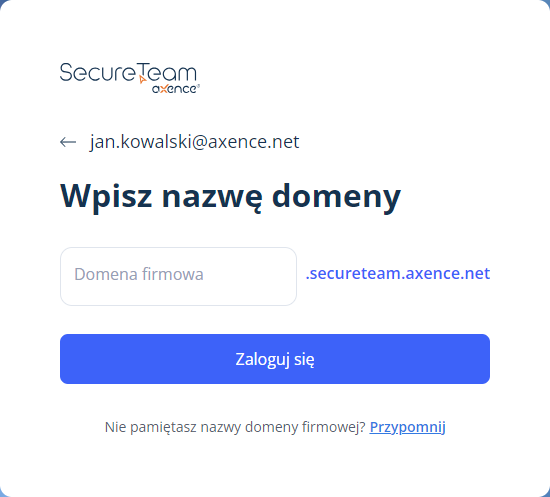Submit with the Zaloguj się button
This screenshot has height=497, width=550.
tap(275, 359)
